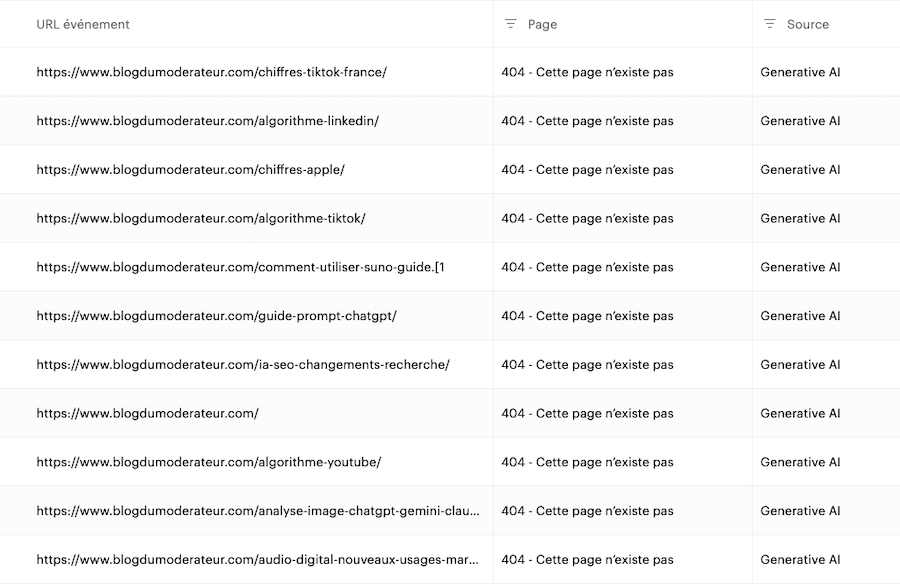Open the chiffres-apple URL link
This screenshot has width=900, height=584.
(190, 170)
